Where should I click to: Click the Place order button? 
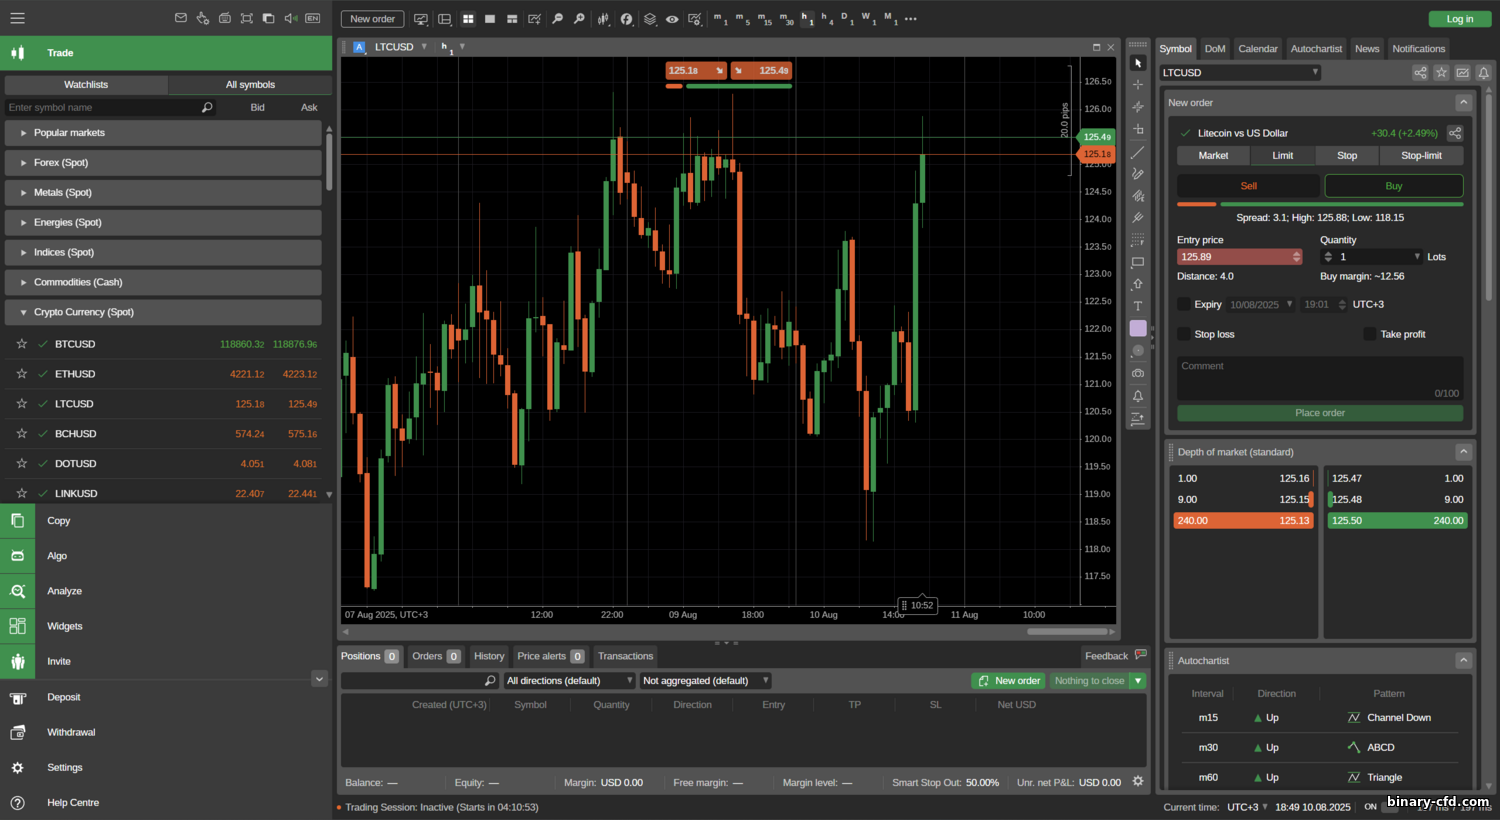[1319, 413]
